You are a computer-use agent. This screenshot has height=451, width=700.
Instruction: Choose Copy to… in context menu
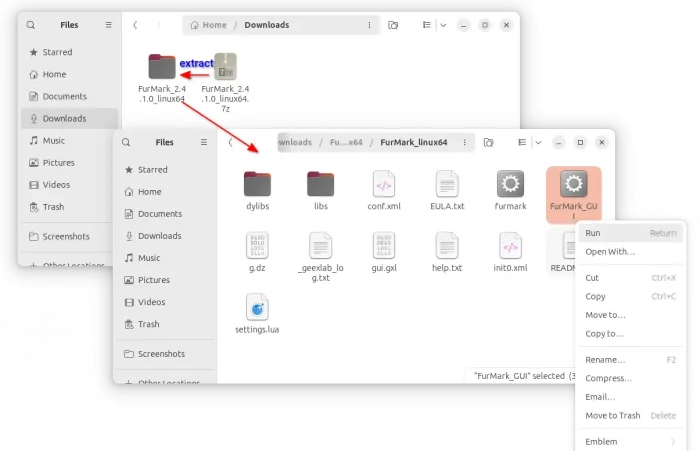click(x=630, y=334)
